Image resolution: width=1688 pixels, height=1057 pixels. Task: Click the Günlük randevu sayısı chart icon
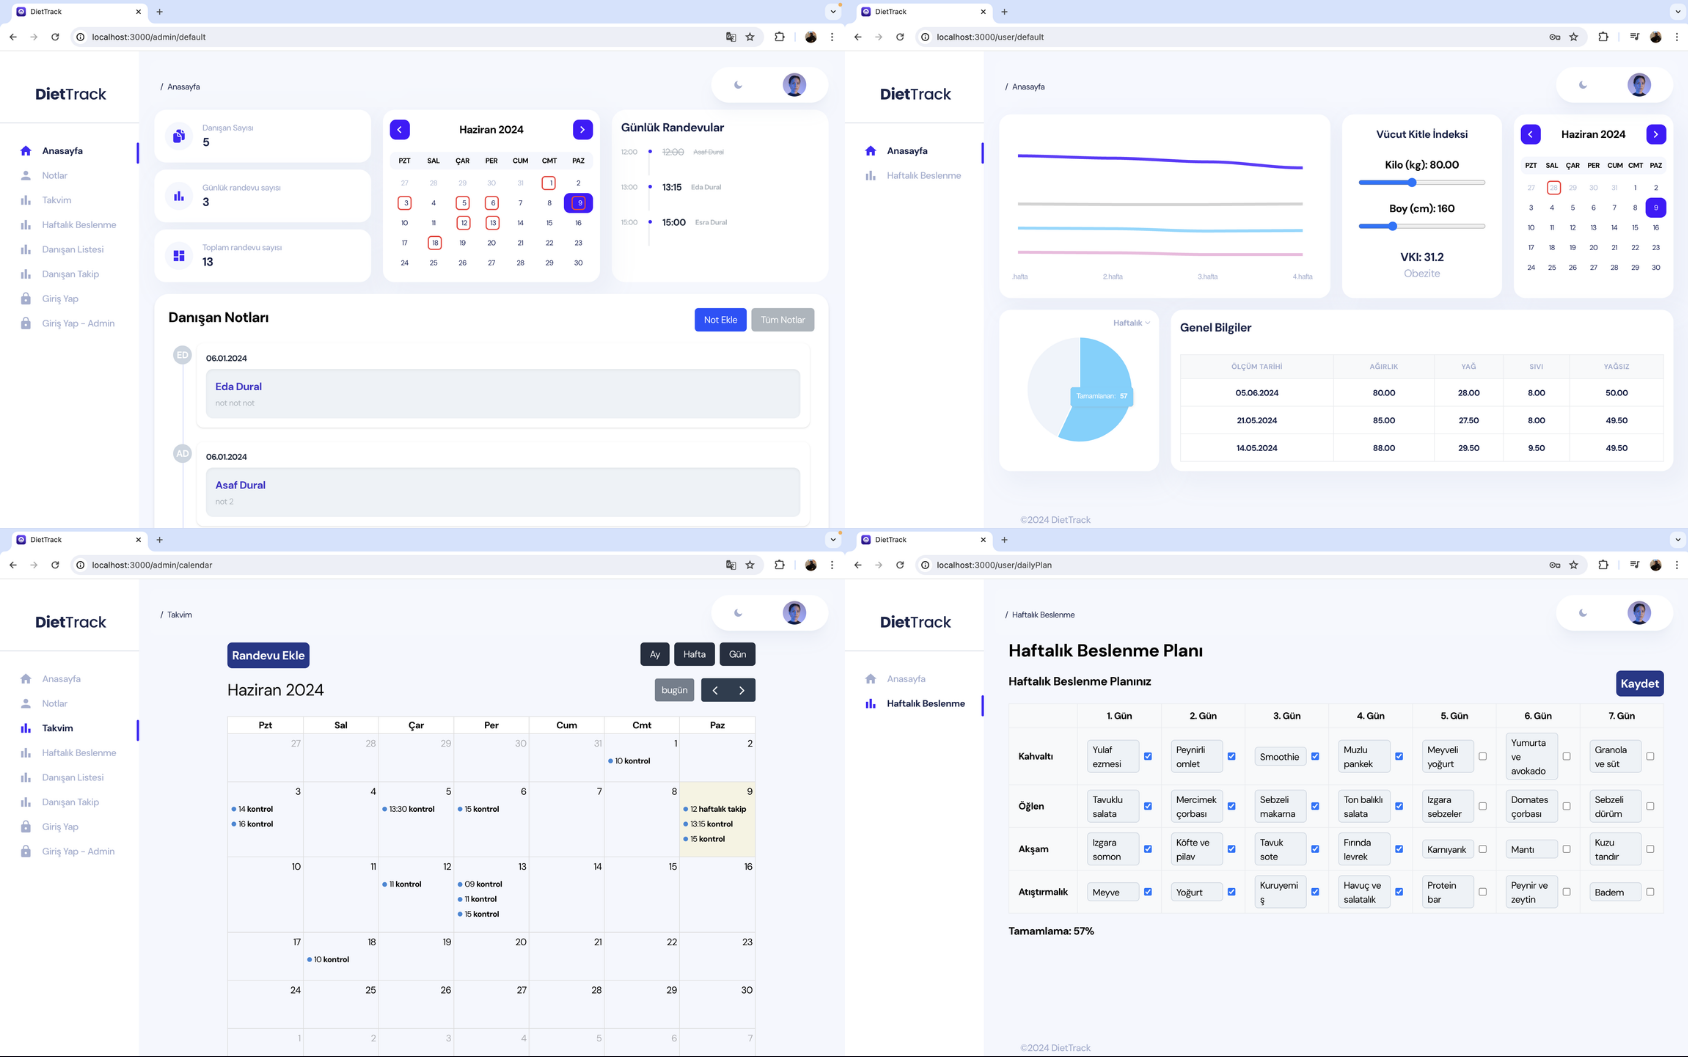(x=179, y=196)
